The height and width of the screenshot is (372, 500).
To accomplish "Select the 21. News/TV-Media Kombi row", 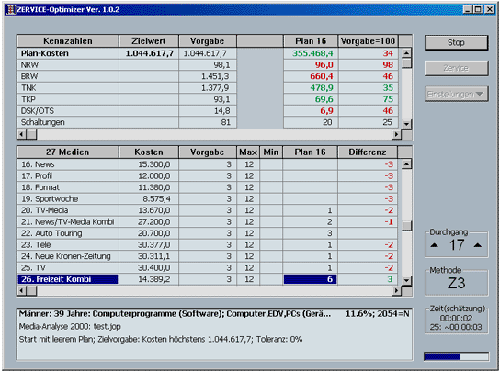I will [207, 222].
